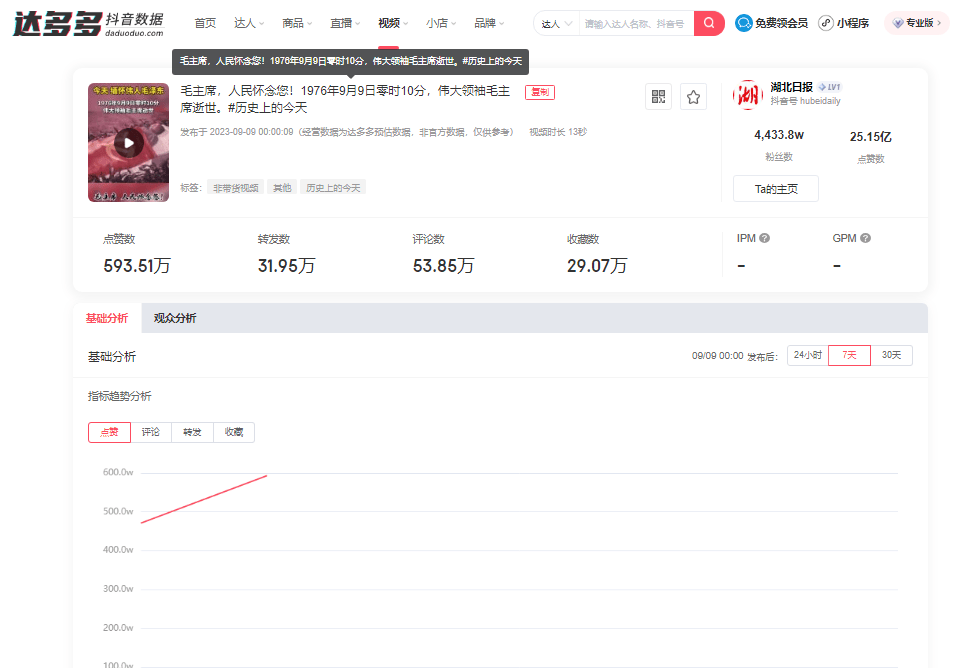Switch the chart to 收藏 data
962x668 pixels.
233,432
